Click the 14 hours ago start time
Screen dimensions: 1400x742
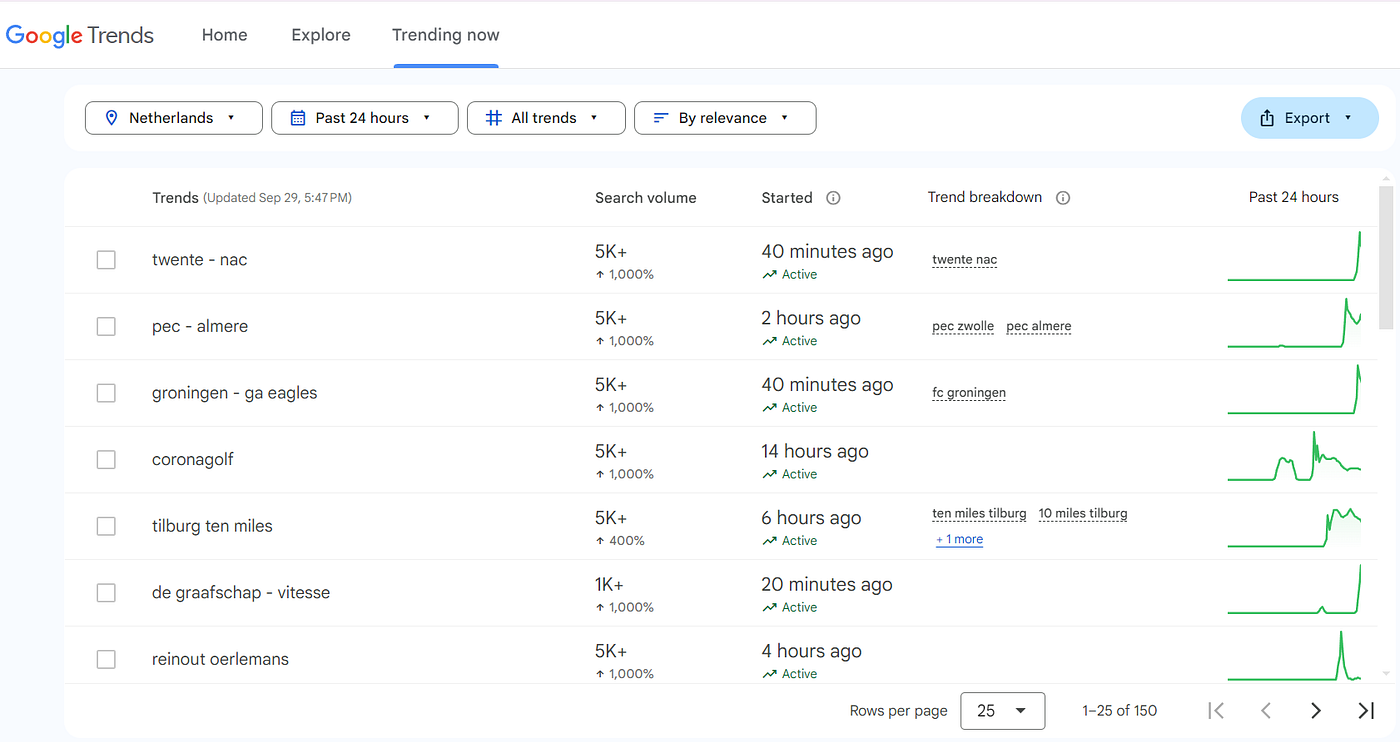tap(815, 451)
